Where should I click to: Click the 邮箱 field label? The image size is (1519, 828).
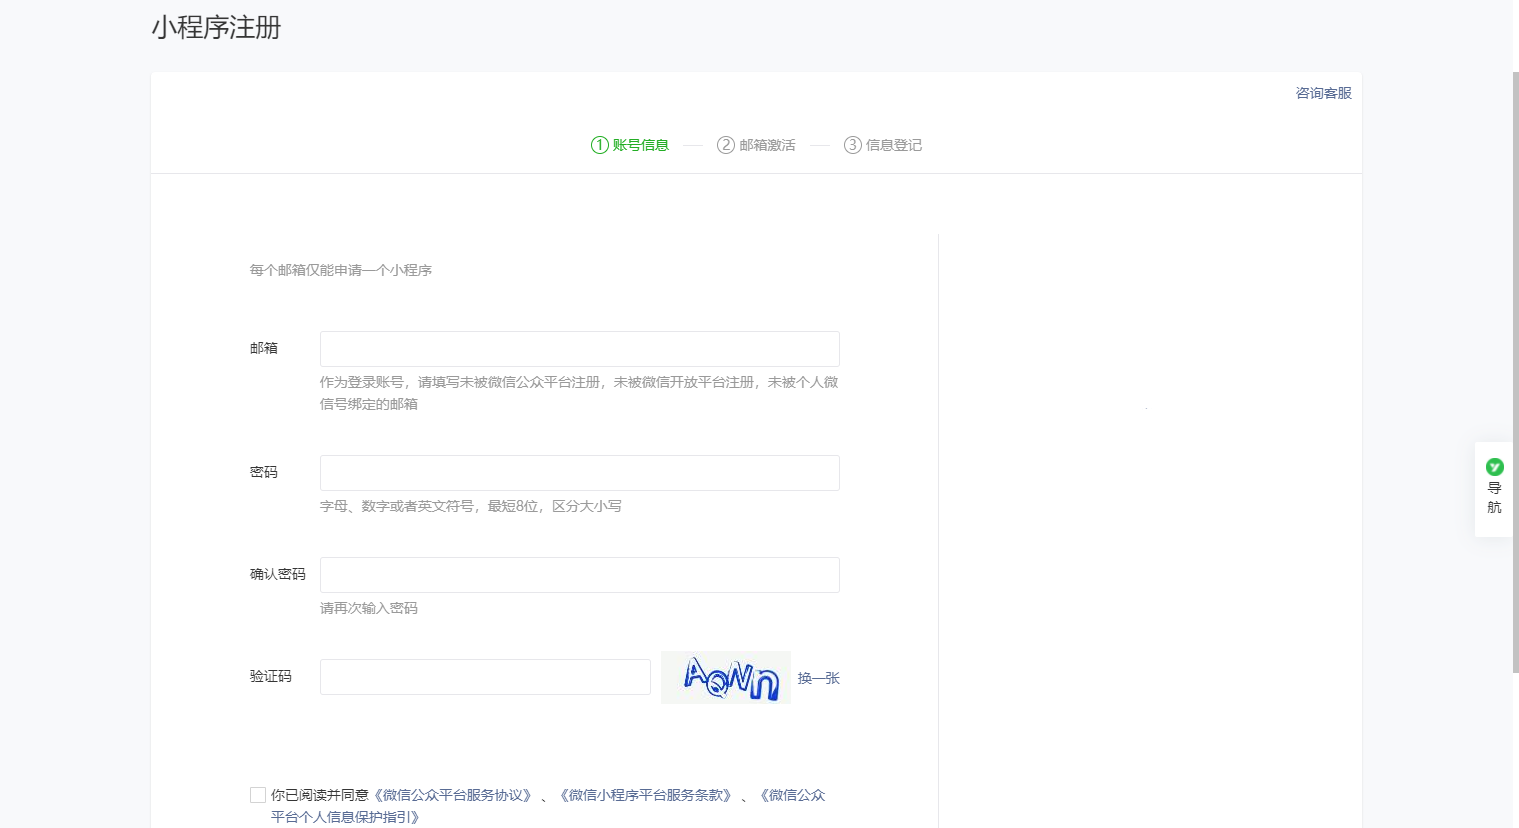(x=264, y=348)
